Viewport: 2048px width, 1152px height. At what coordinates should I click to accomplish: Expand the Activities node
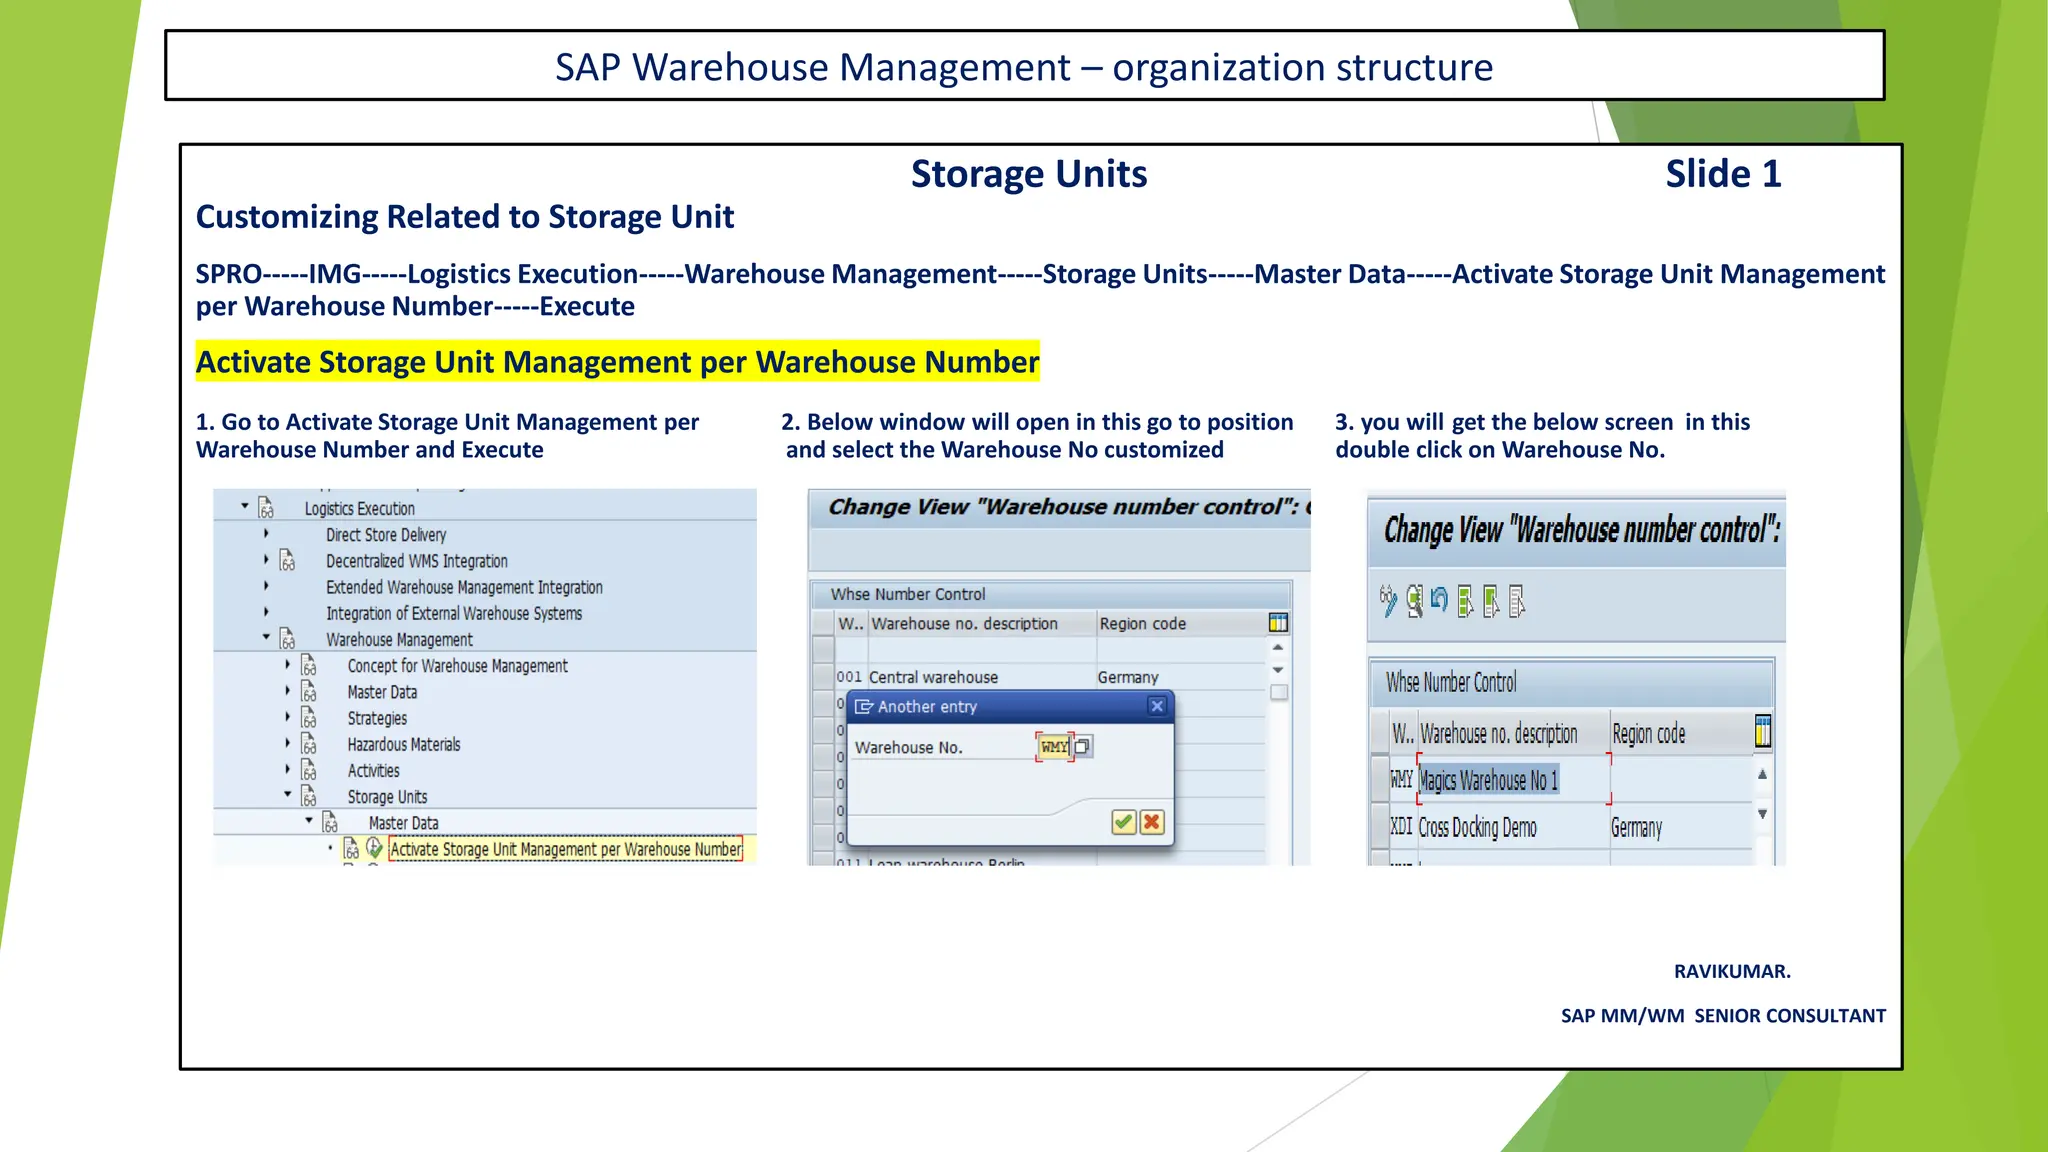click(x=288, y=769)
